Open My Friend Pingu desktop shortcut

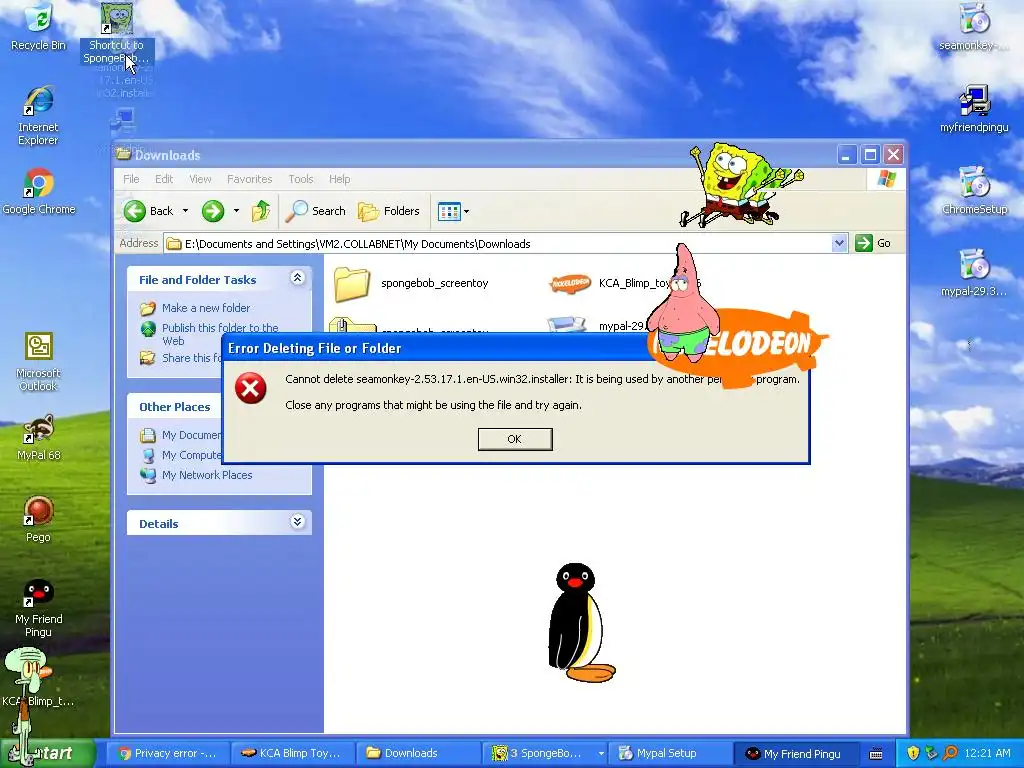pyautogui.click(x=39, y=608)
